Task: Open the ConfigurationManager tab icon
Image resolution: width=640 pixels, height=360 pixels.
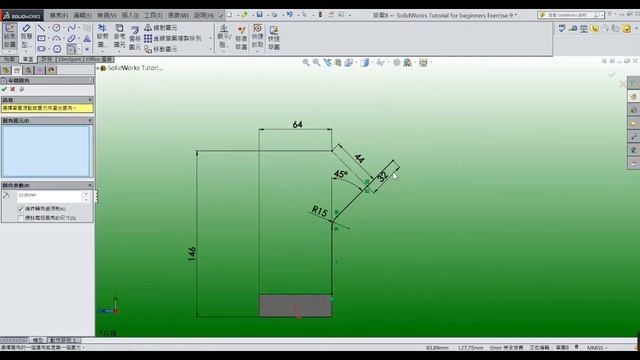Action: (x=28, y=70)
